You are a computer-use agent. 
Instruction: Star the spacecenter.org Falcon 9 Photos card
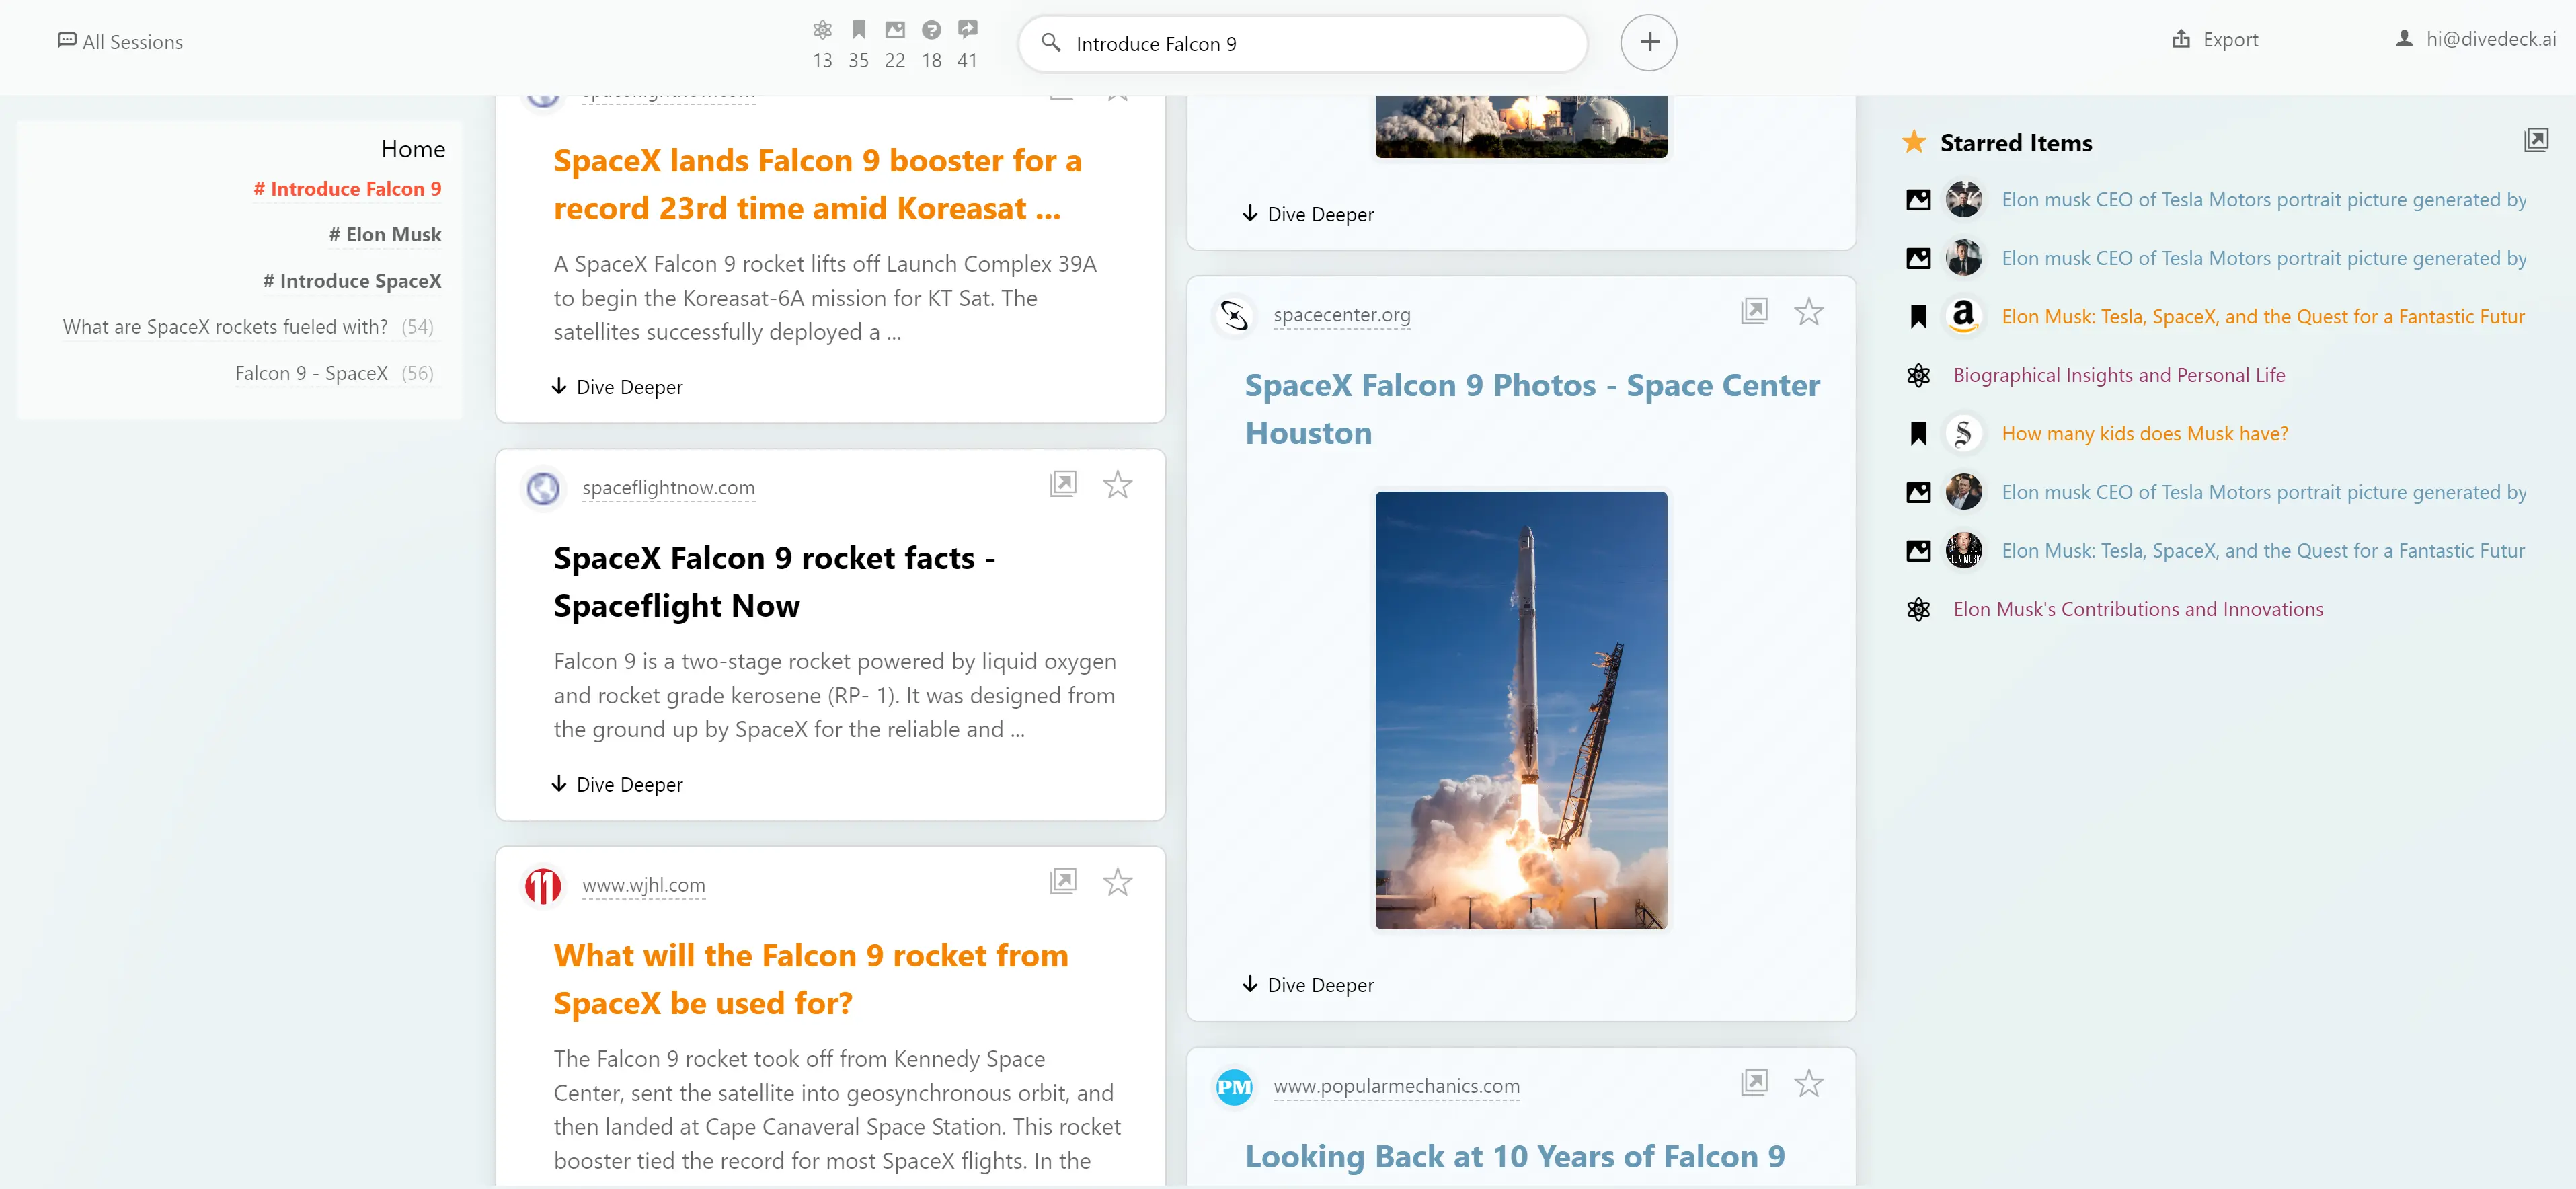click(1808, 312)
